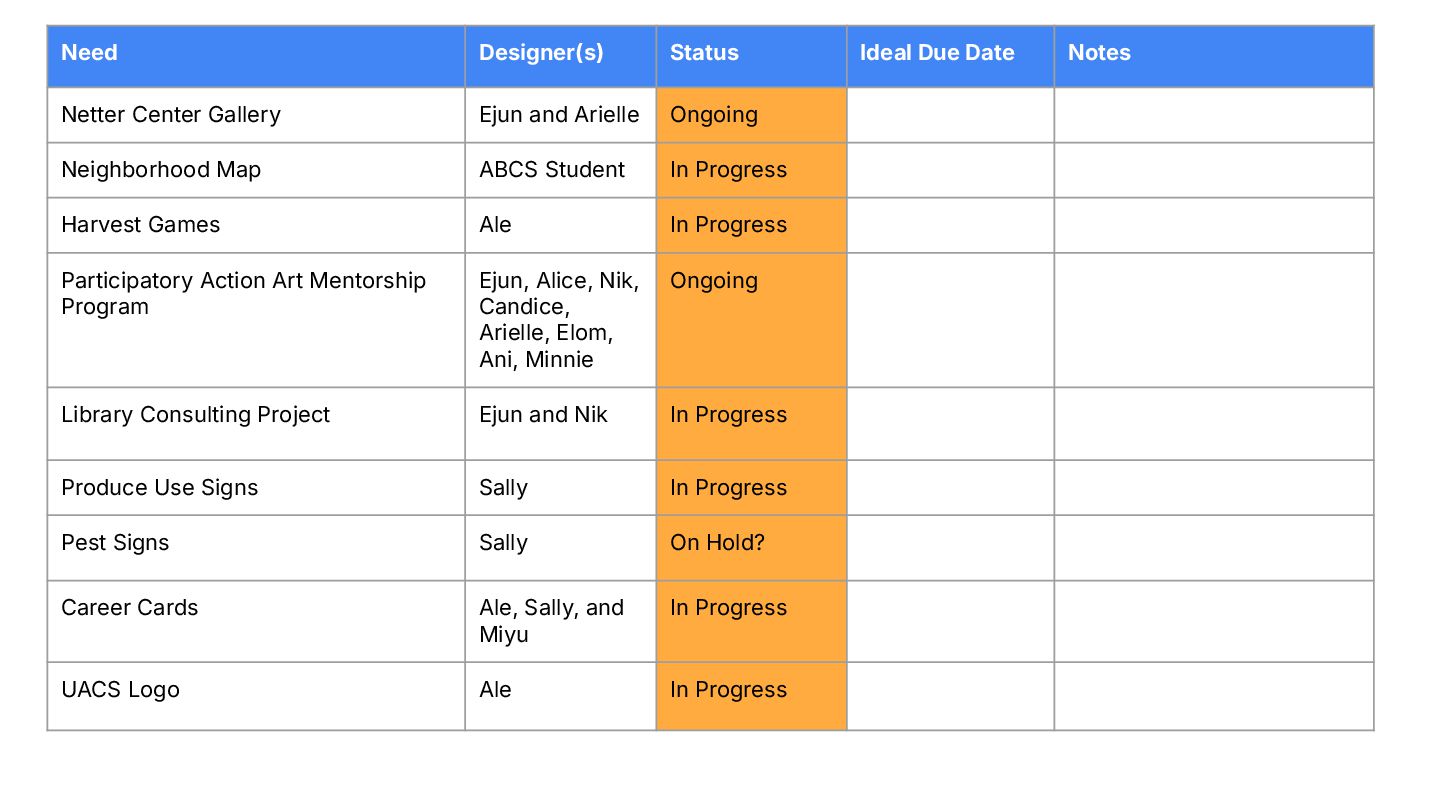Click the Designer(s) column header
This screenshot has height=810, width=1440.
541,54
